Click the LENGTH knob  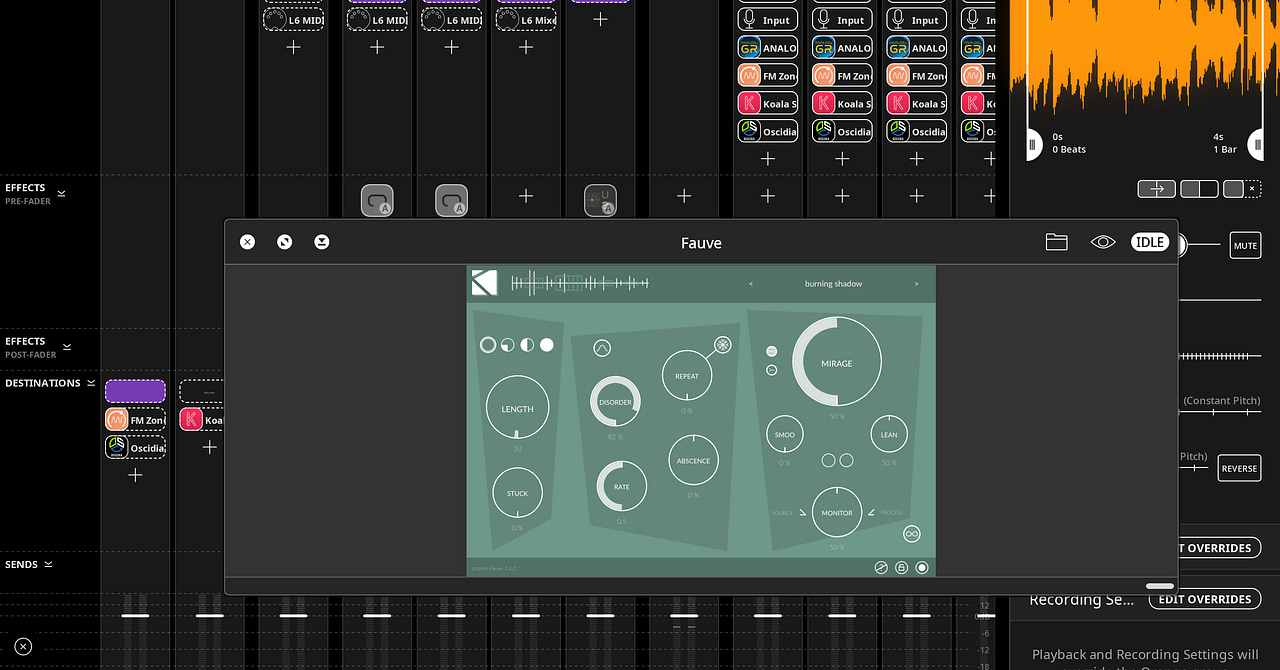point(517,408)
